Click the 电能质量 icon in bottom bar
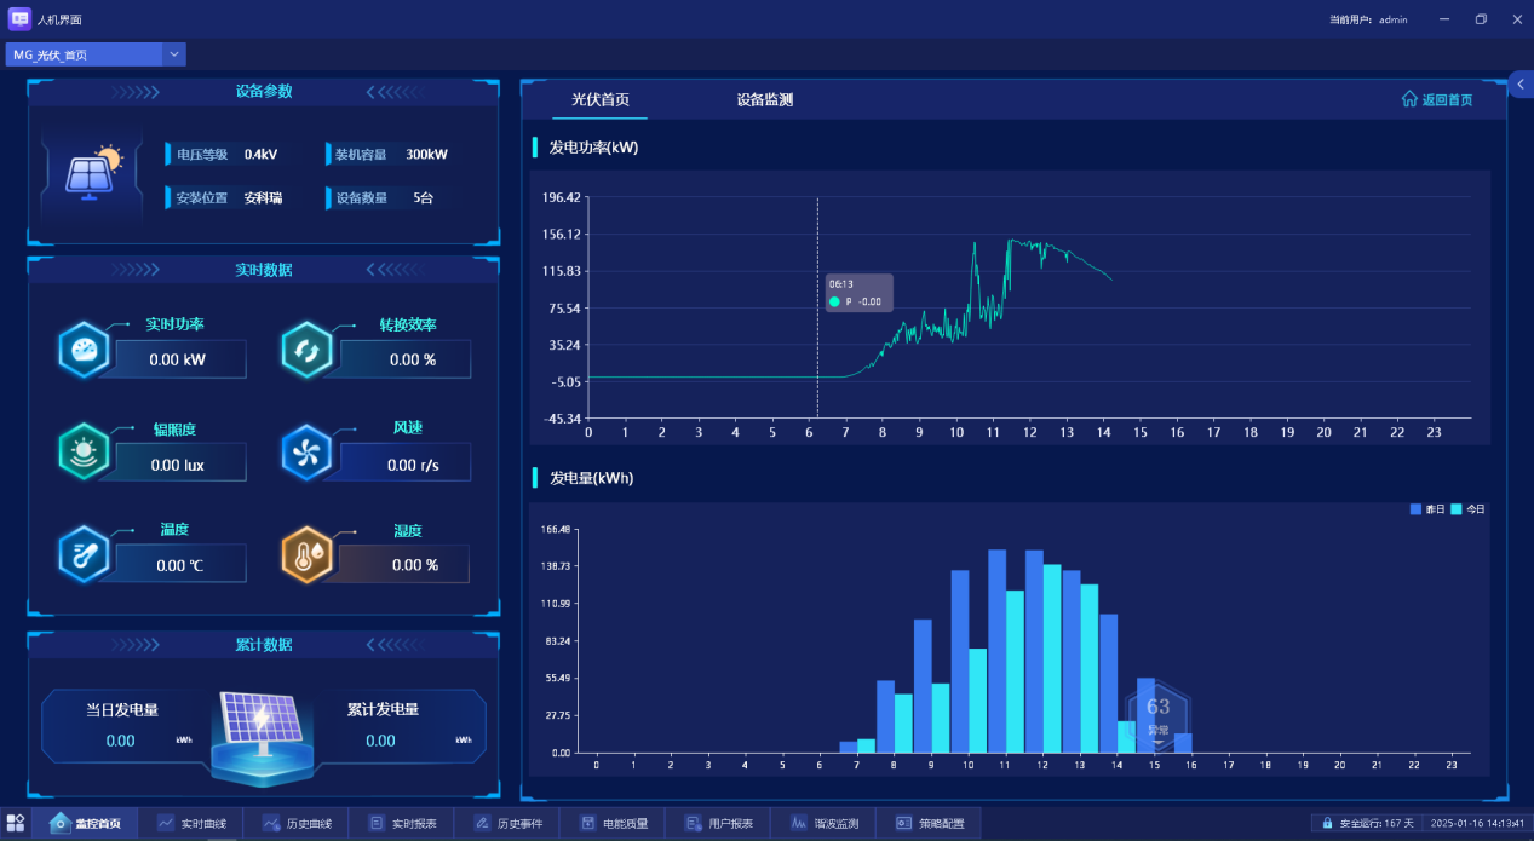 tap(588, 823)
